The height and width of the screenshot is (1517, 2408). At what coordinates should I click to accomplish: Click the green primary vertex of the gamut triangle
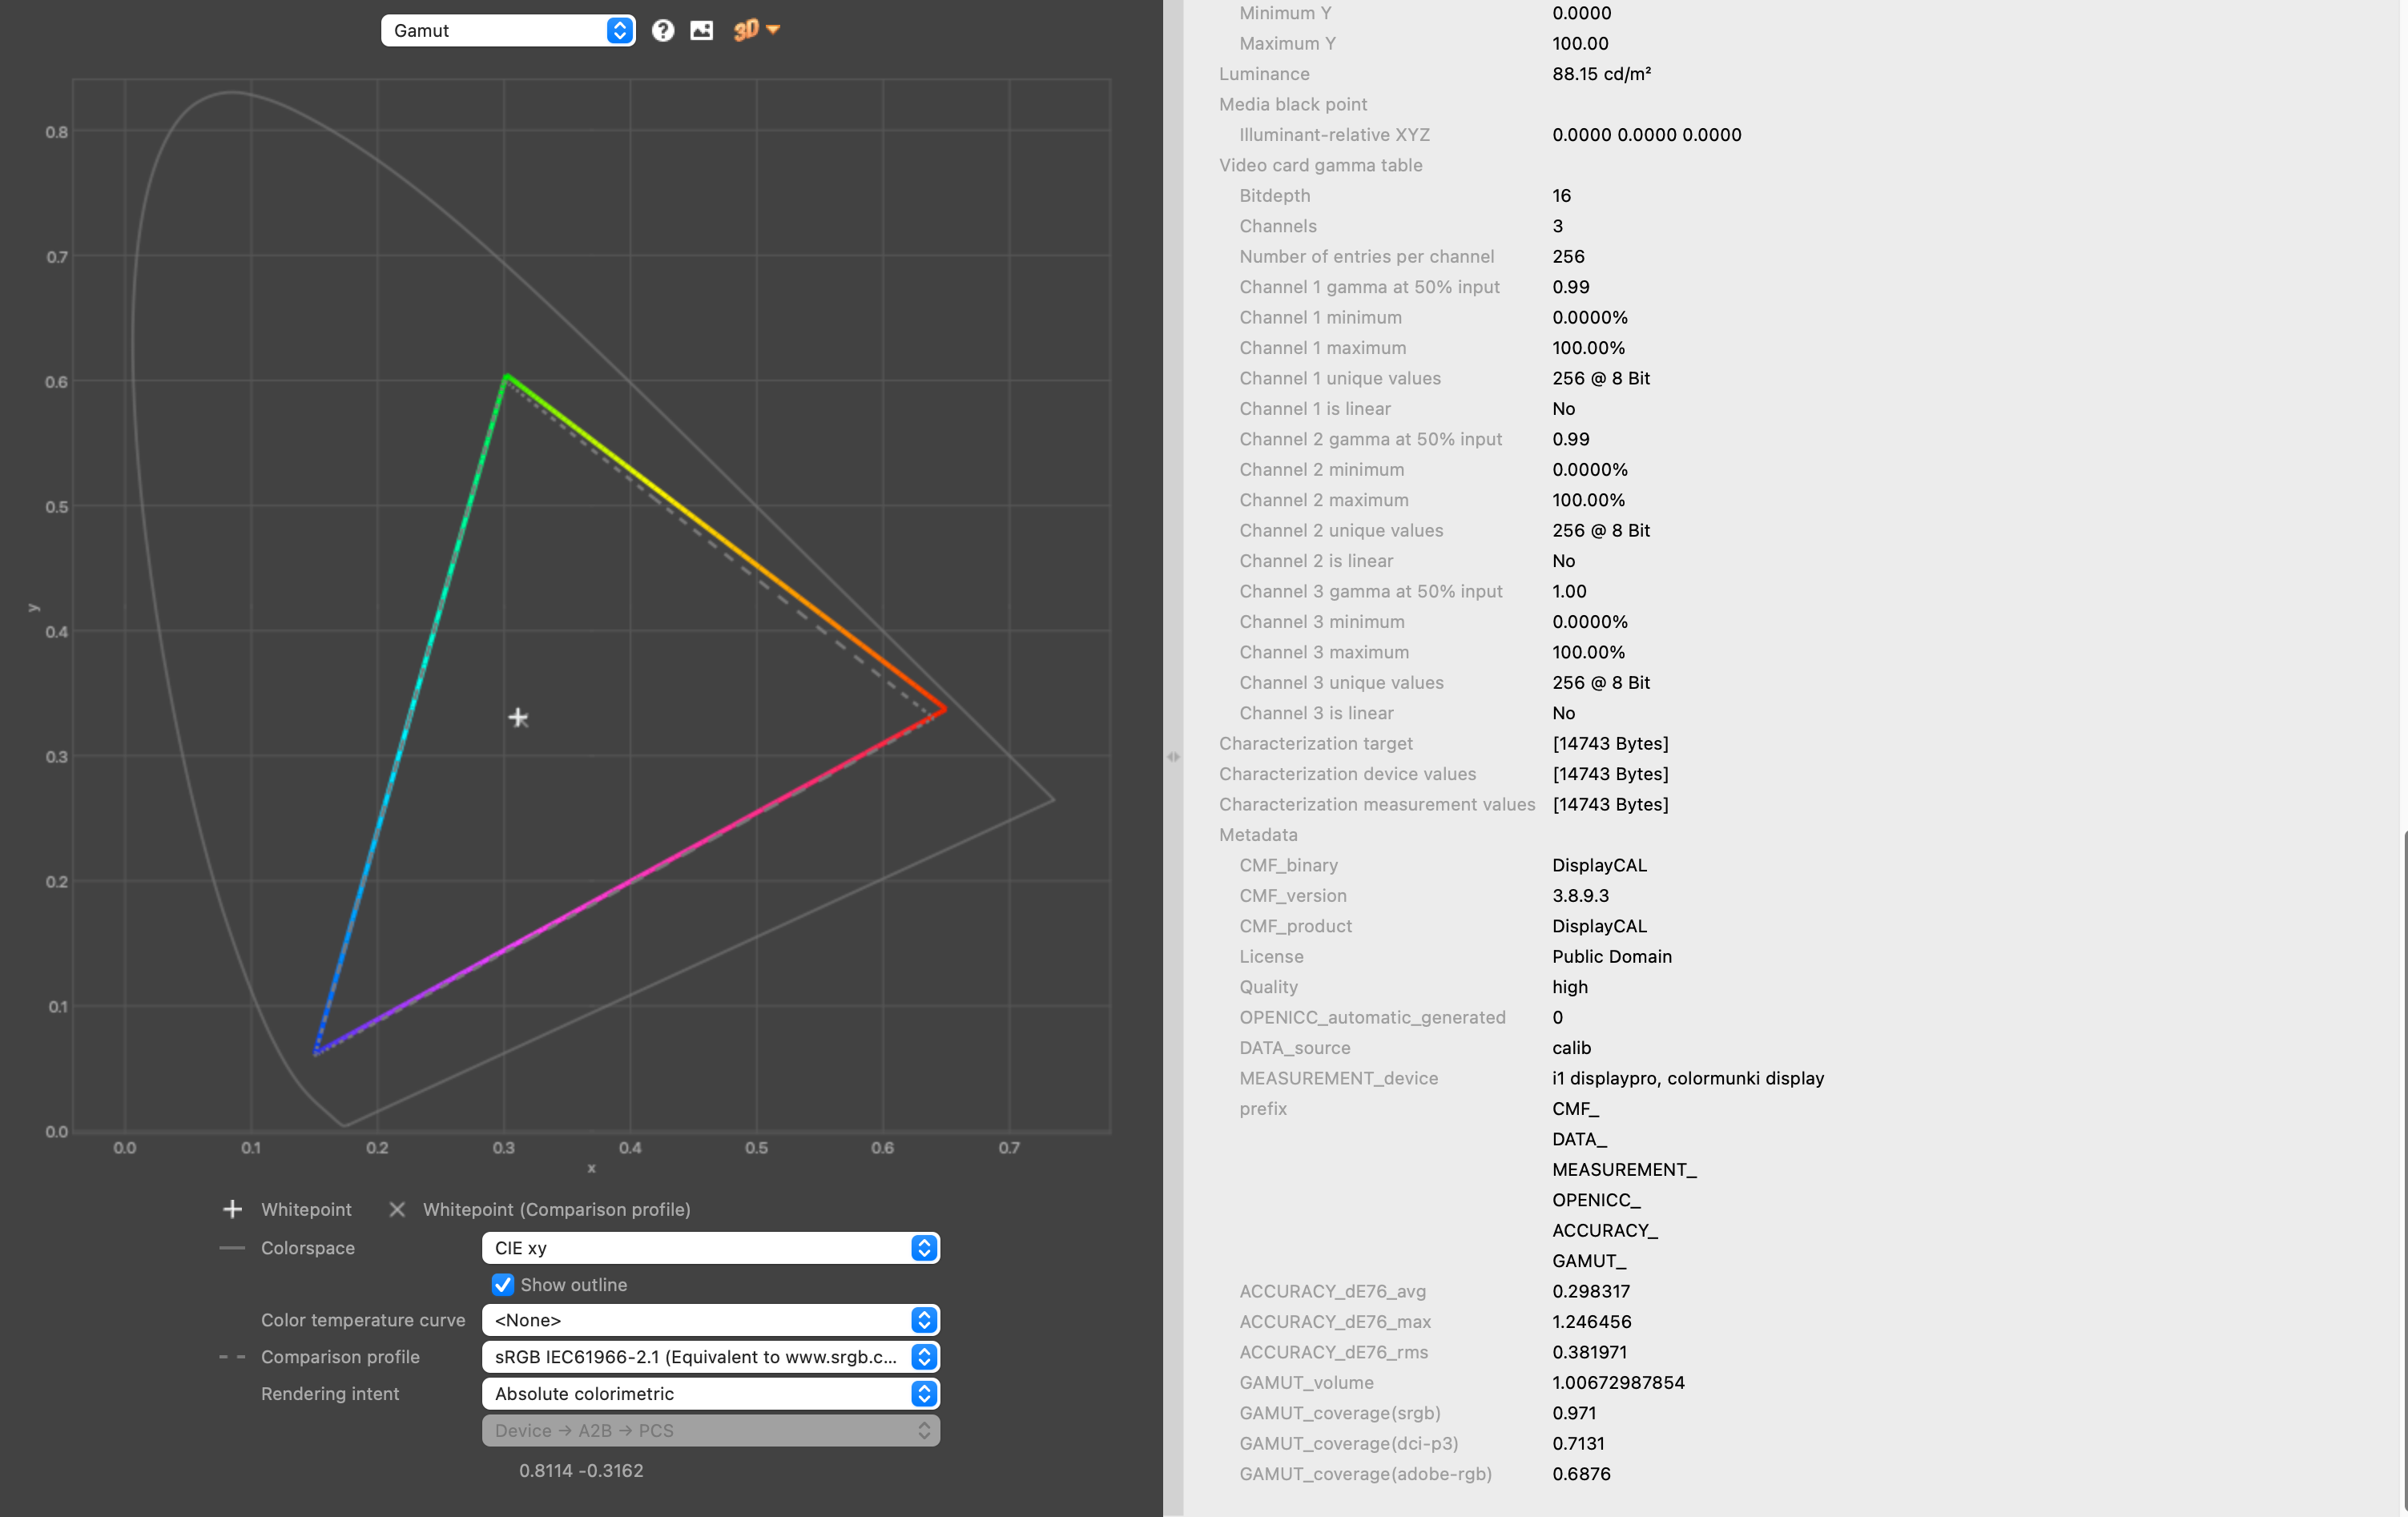click(x=507, y=377)
